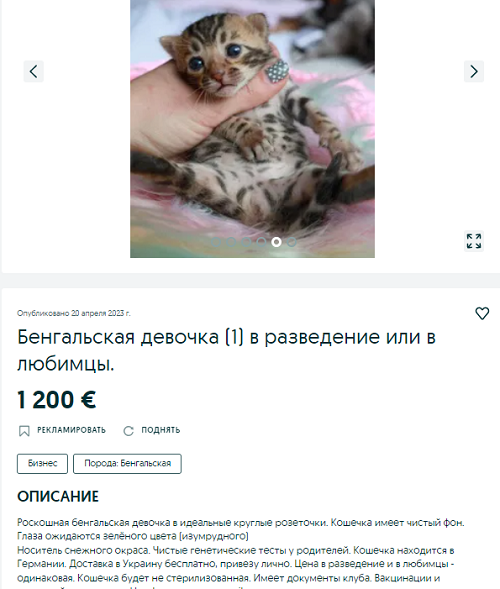
Task: Go to the previous kitten photo
Action: coord(33,71)
